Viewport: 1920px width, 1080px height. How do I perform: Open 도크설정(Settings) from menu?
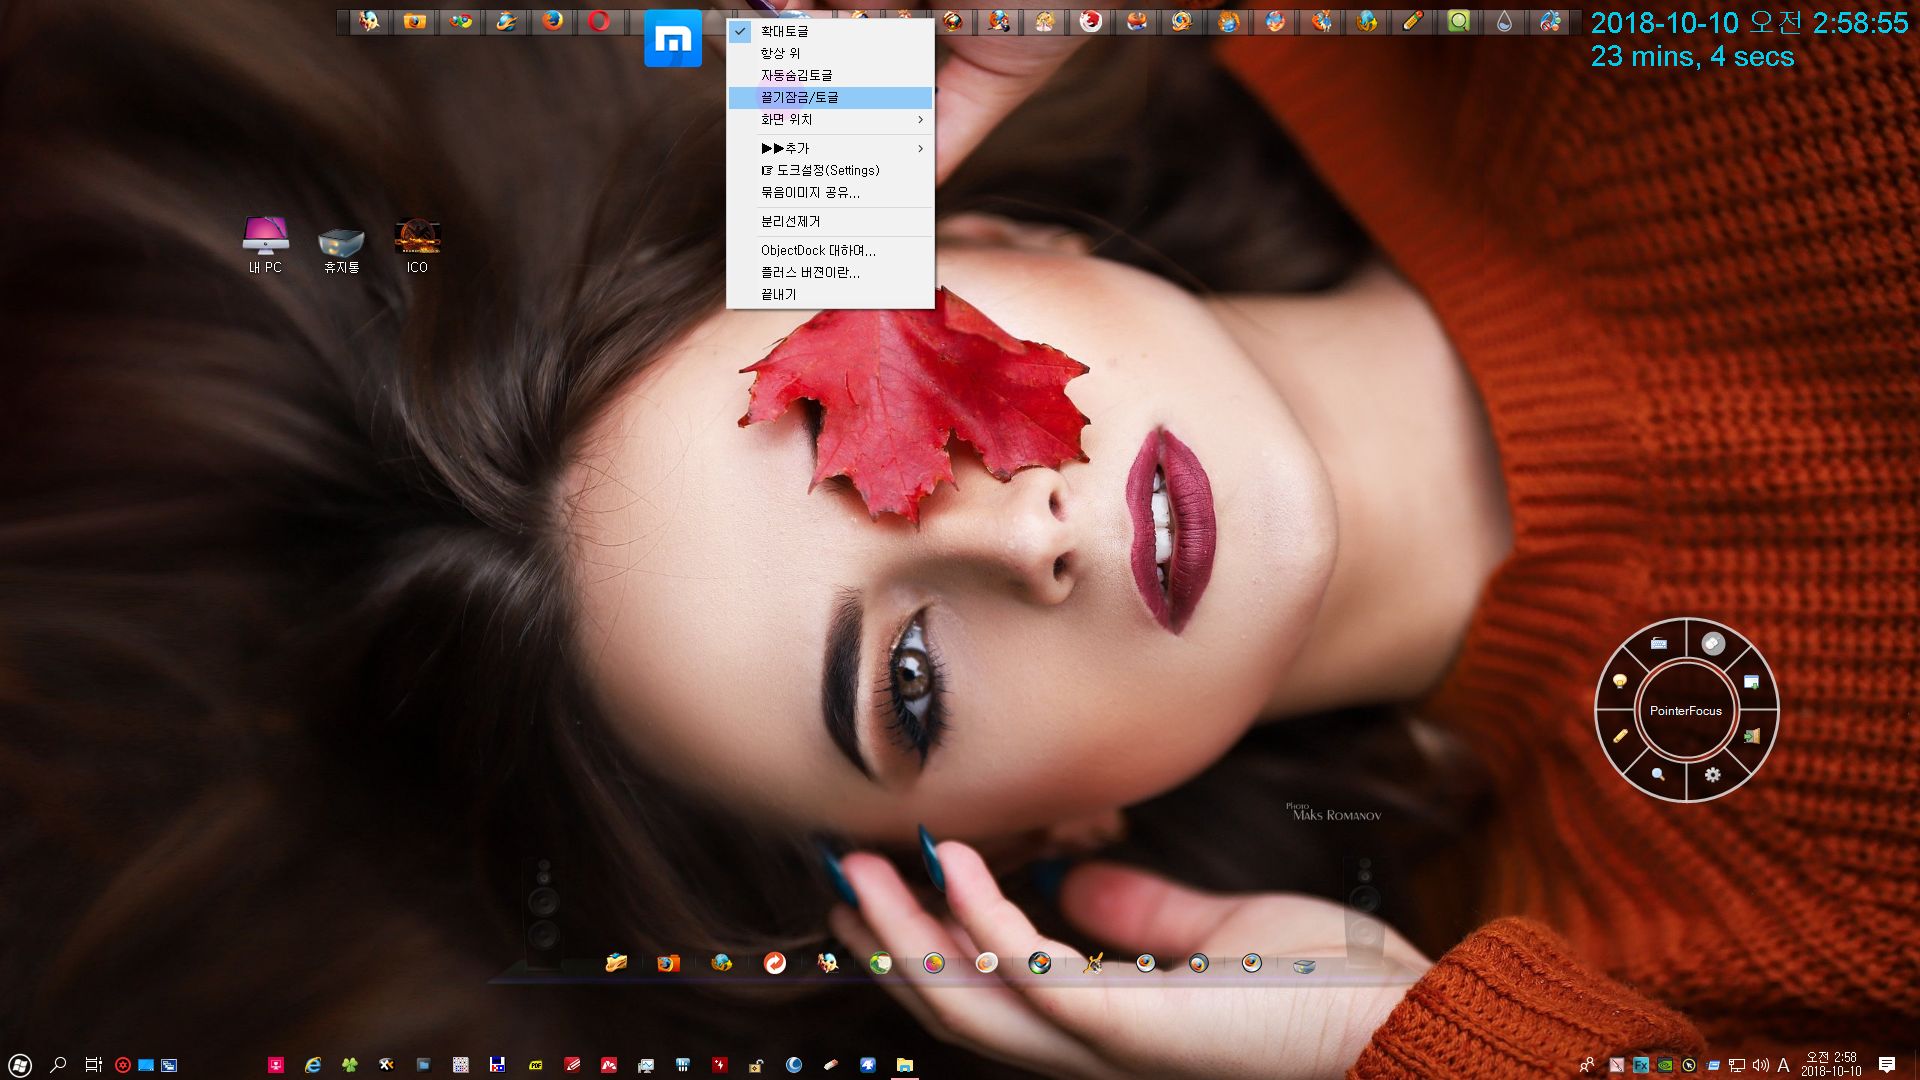click(830, 170)
